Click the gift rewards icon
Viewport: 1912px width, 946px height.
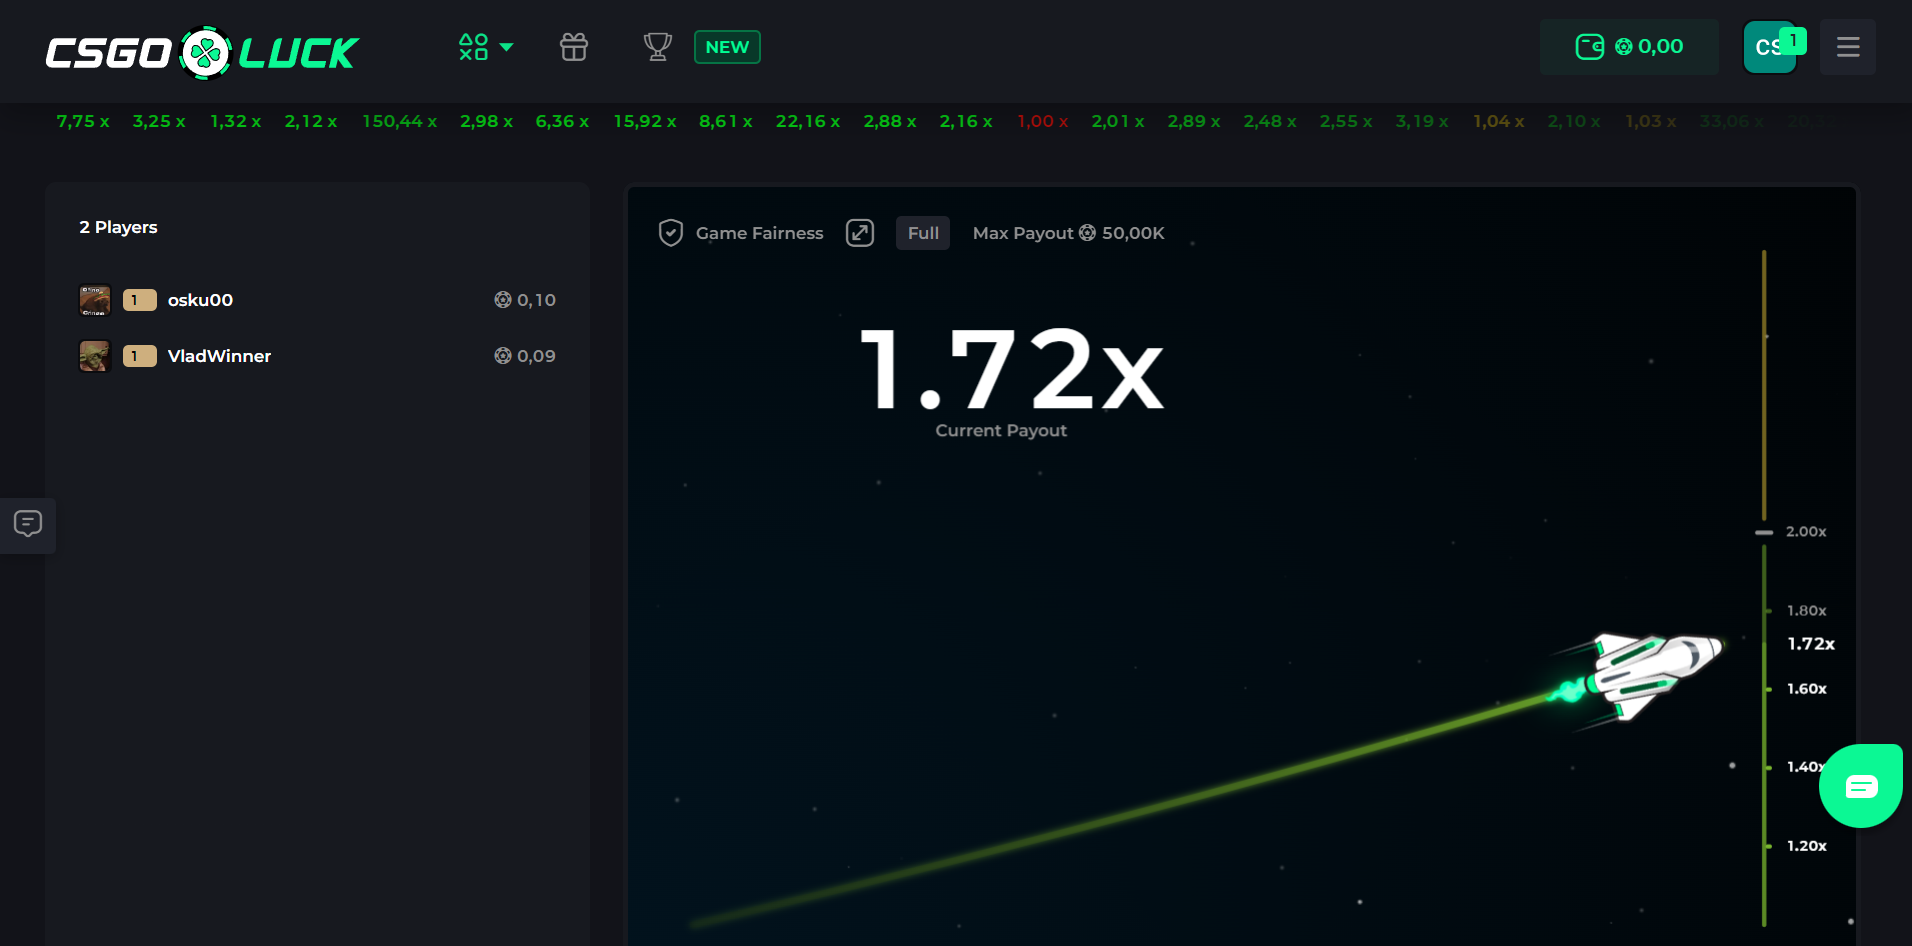573,47
